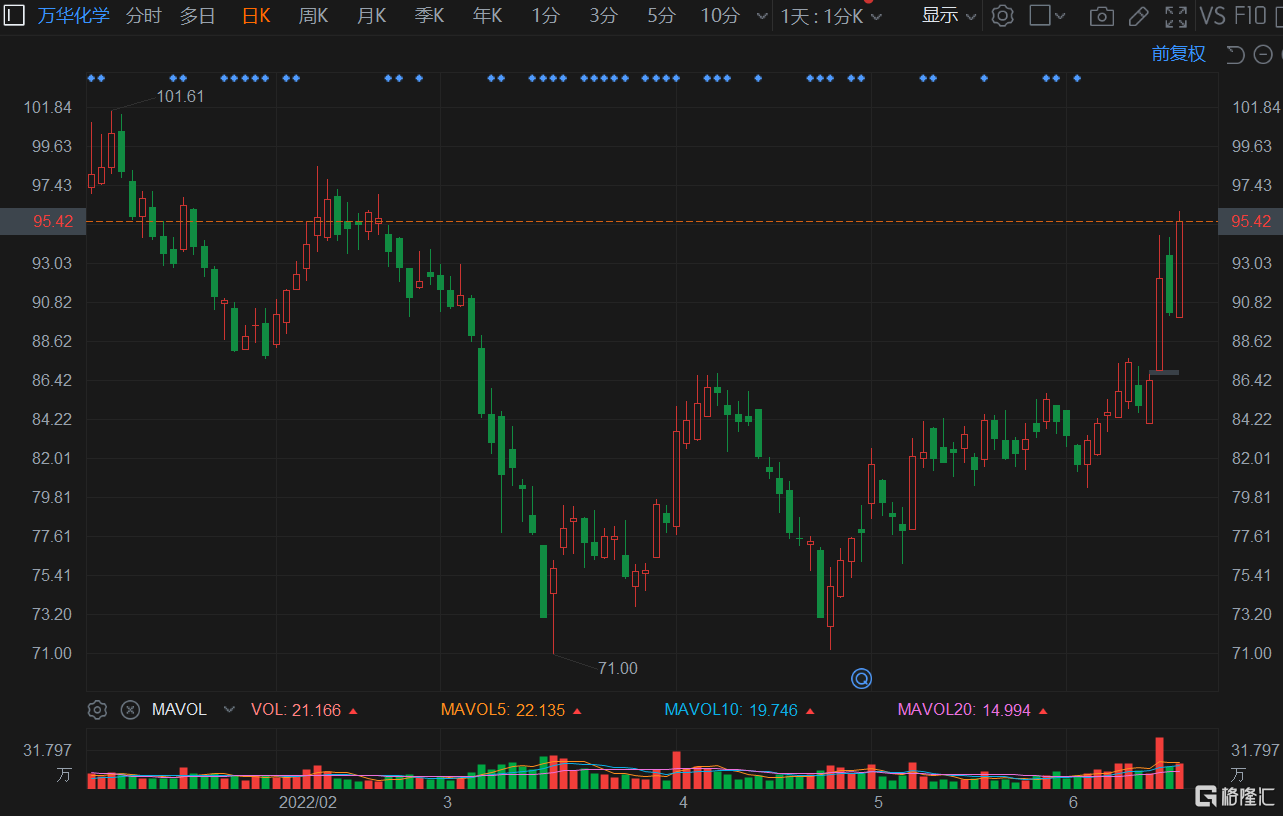Expand the 1天:1分K period dropdown
Screen dimensions: 1283x816
(831, 16)
